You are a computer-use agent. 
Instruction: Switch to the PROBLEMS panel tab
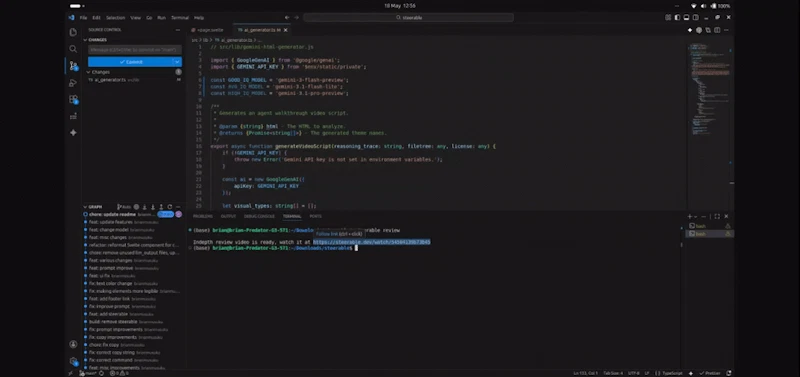(x=203, y=216)
